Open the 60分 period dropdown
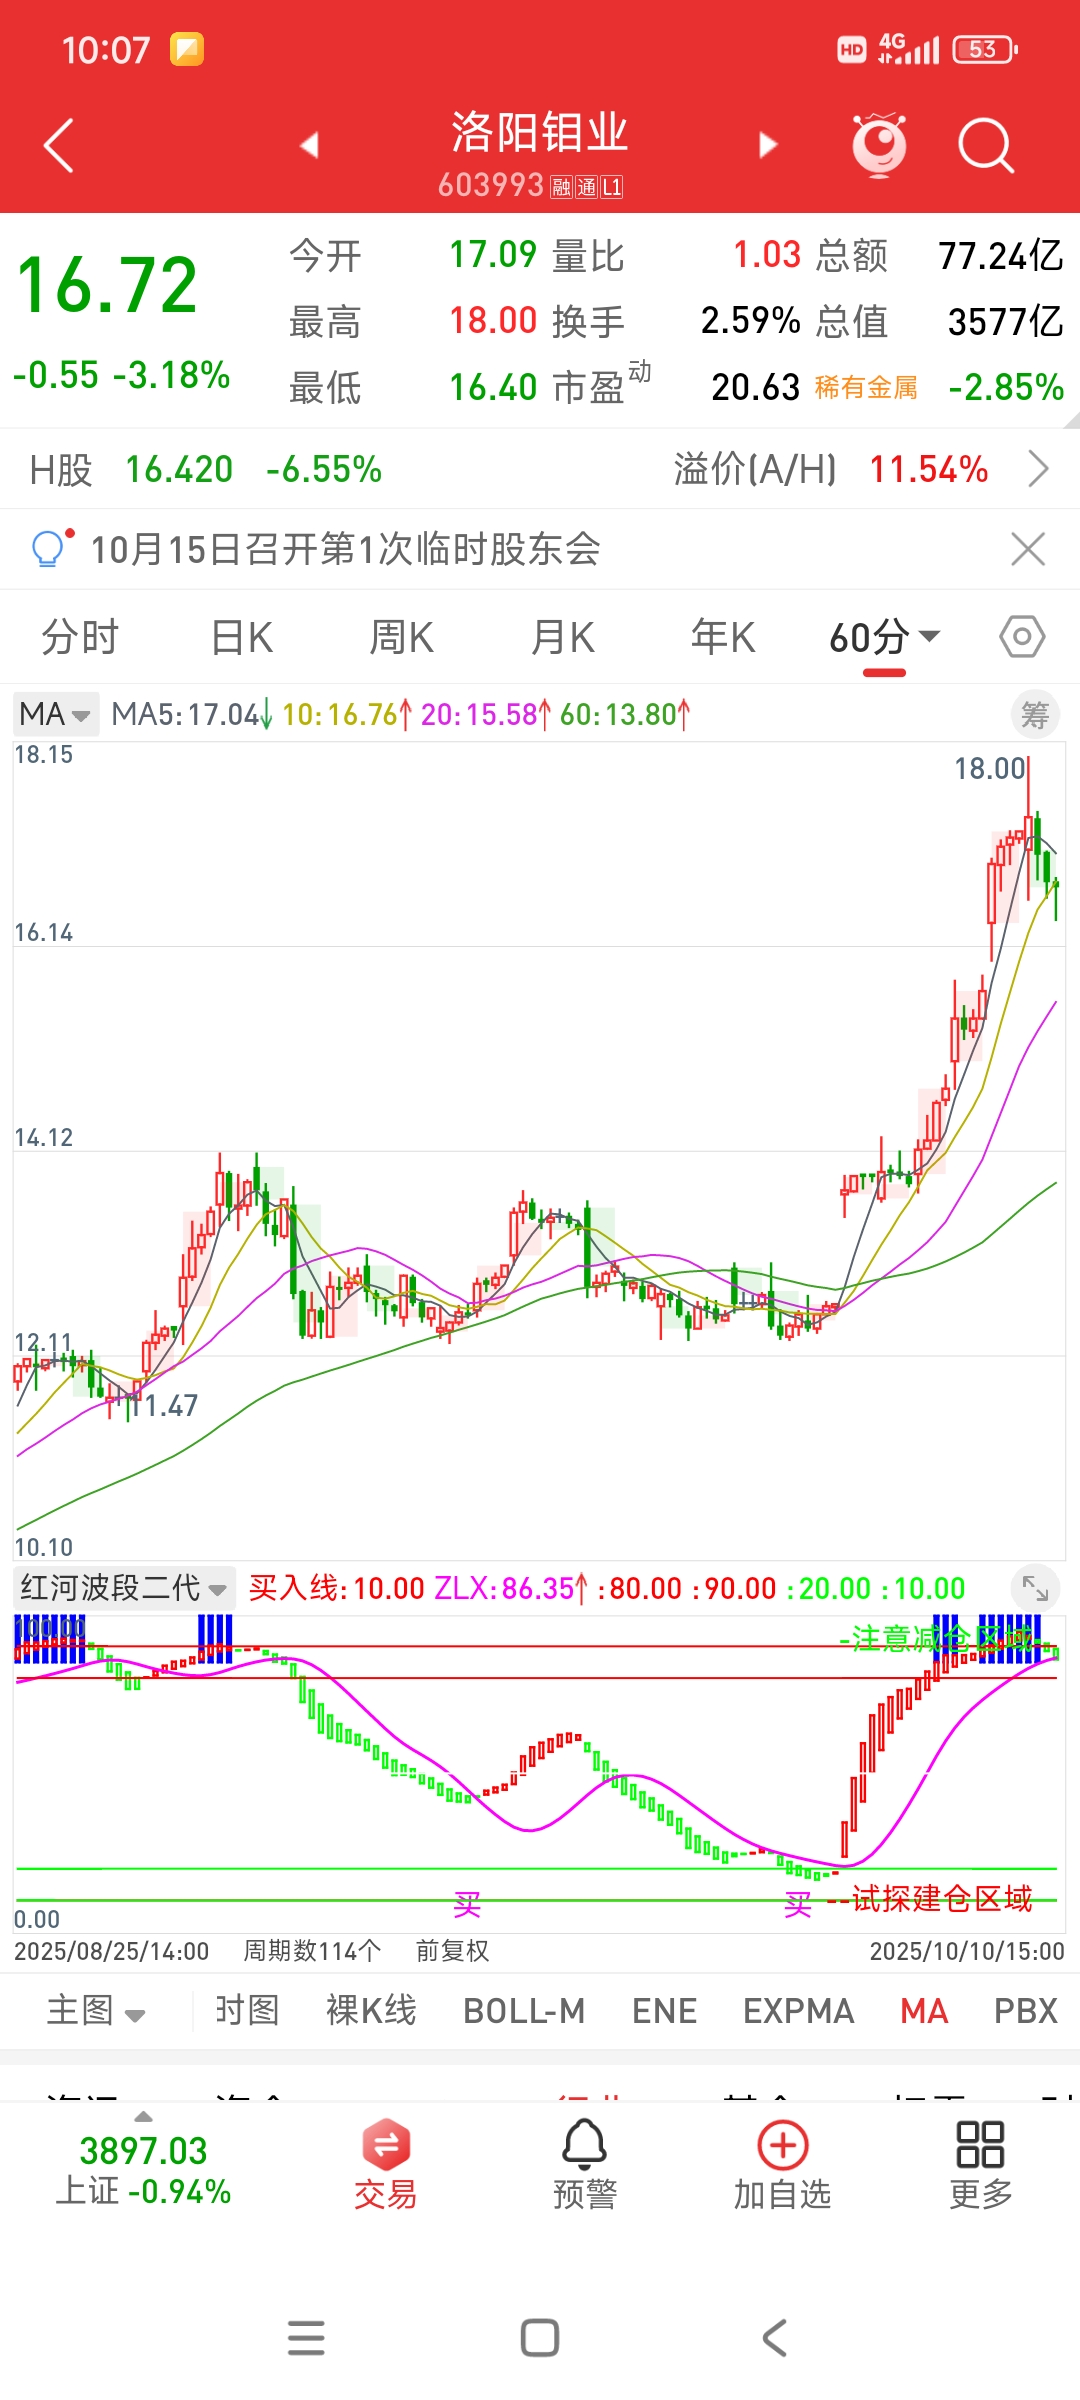The height and width of the screenshot is (2400, 1080). 885,637
